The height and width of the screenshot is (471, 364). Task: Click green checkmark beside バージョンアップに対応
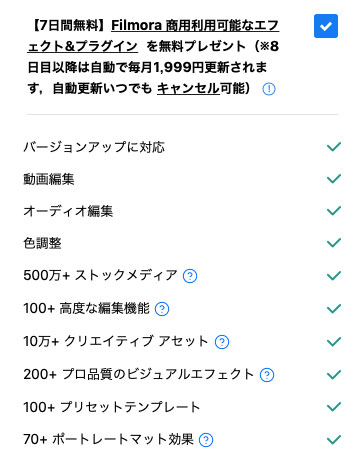coord(334,146)
